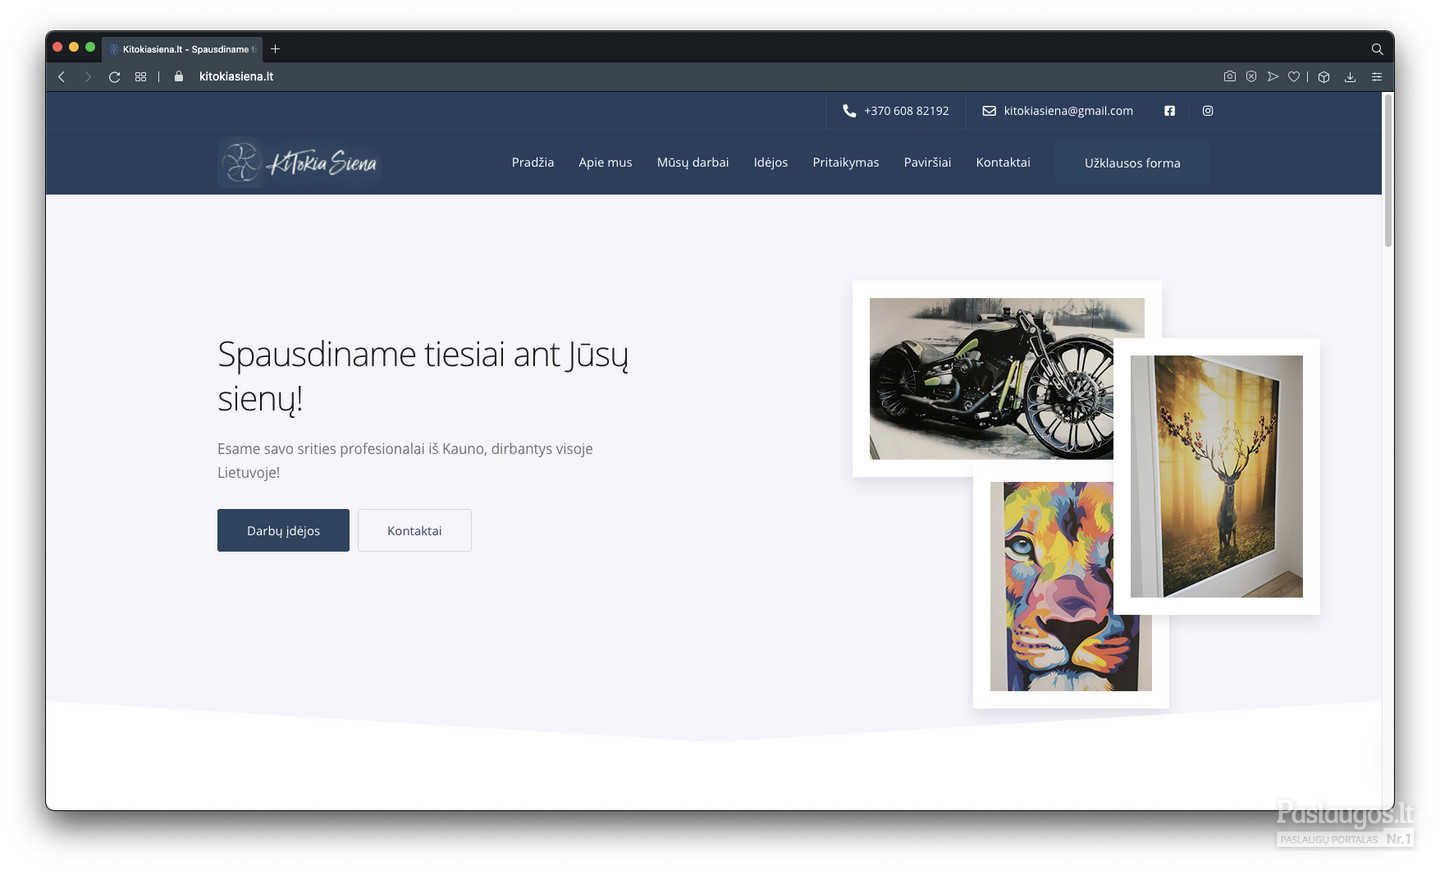Go back with the browser back arrow

pos(62,77)
